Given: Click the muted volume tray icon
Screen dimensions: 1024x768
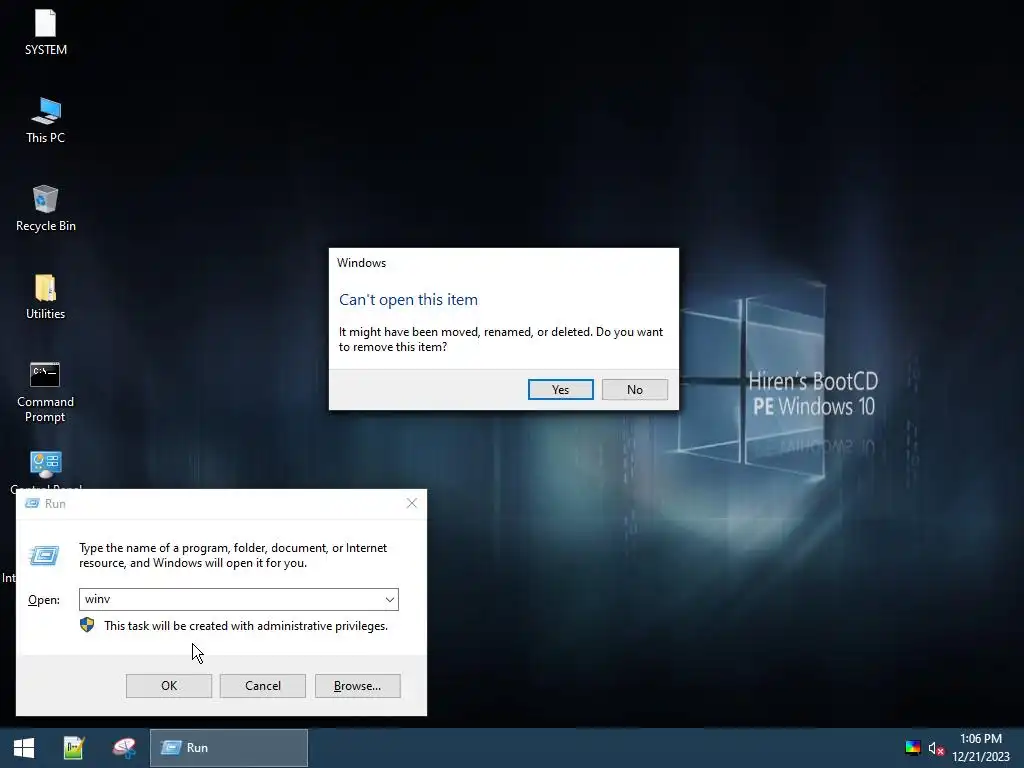Looking at the screenshot, I should pyautogui.click(x=936, y=748).
